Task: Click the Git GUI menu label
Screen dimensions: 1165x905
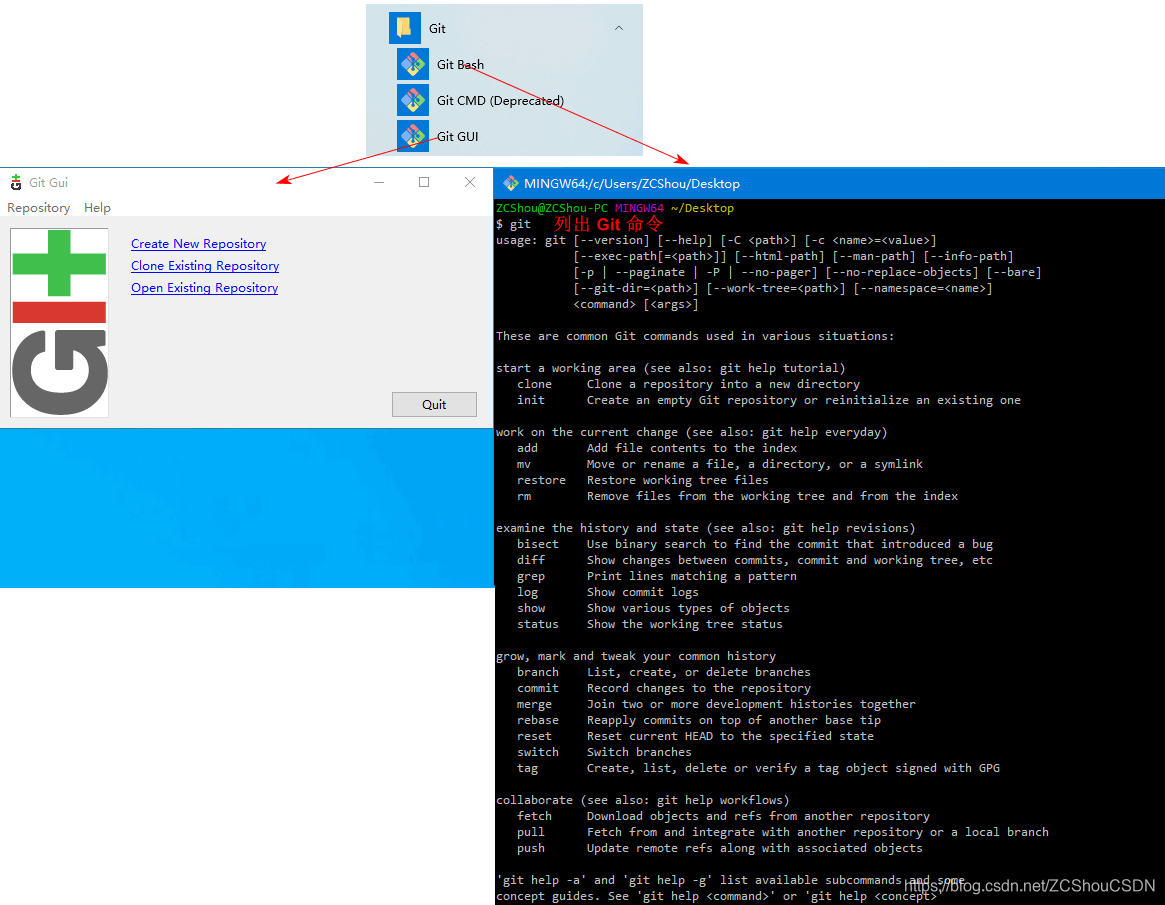Action: (457, 137)
